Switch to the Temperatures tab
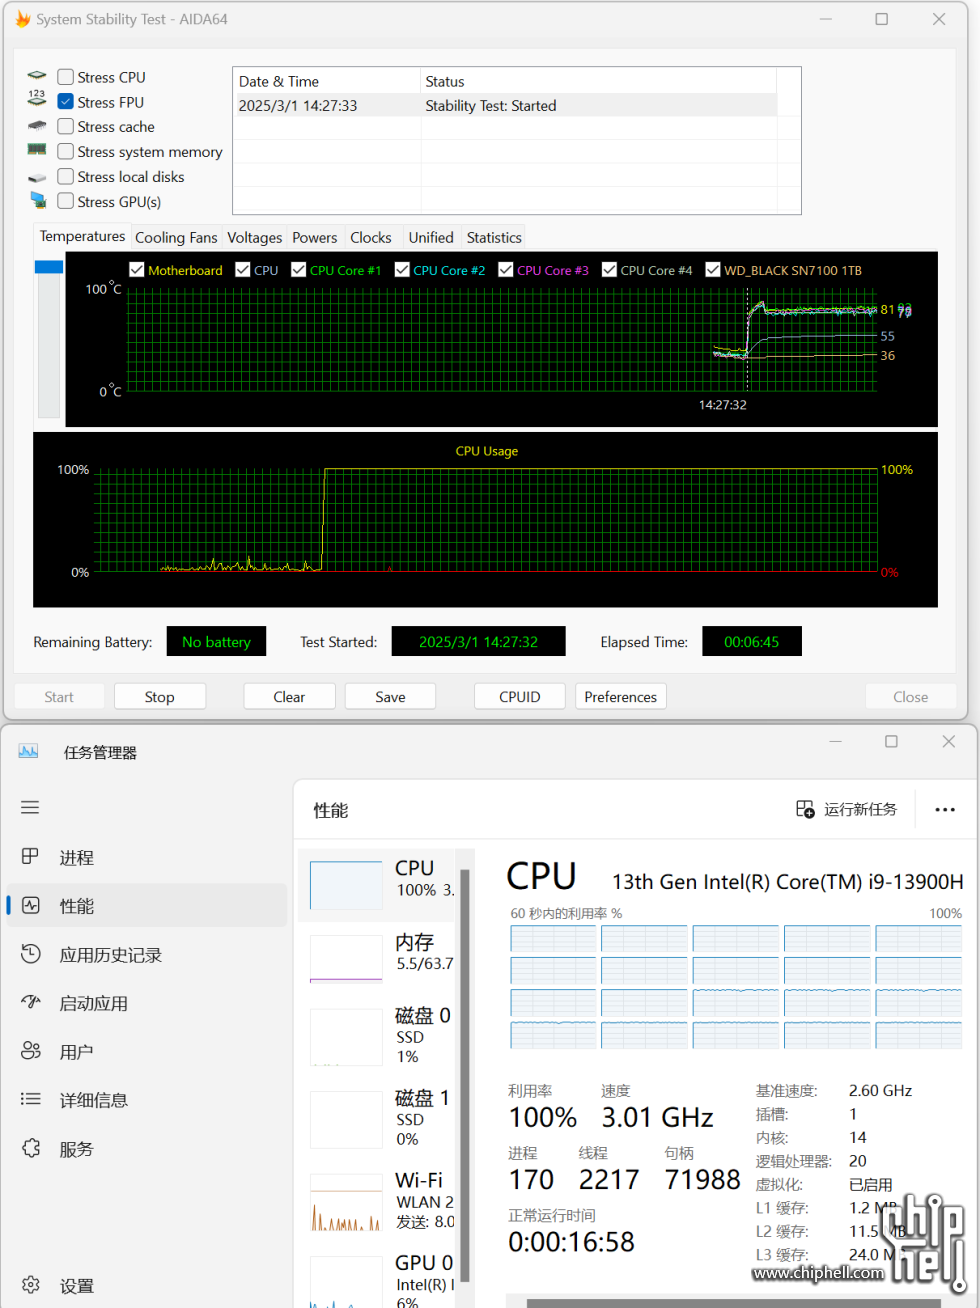 pyautogui.click(x=82, y=237)
